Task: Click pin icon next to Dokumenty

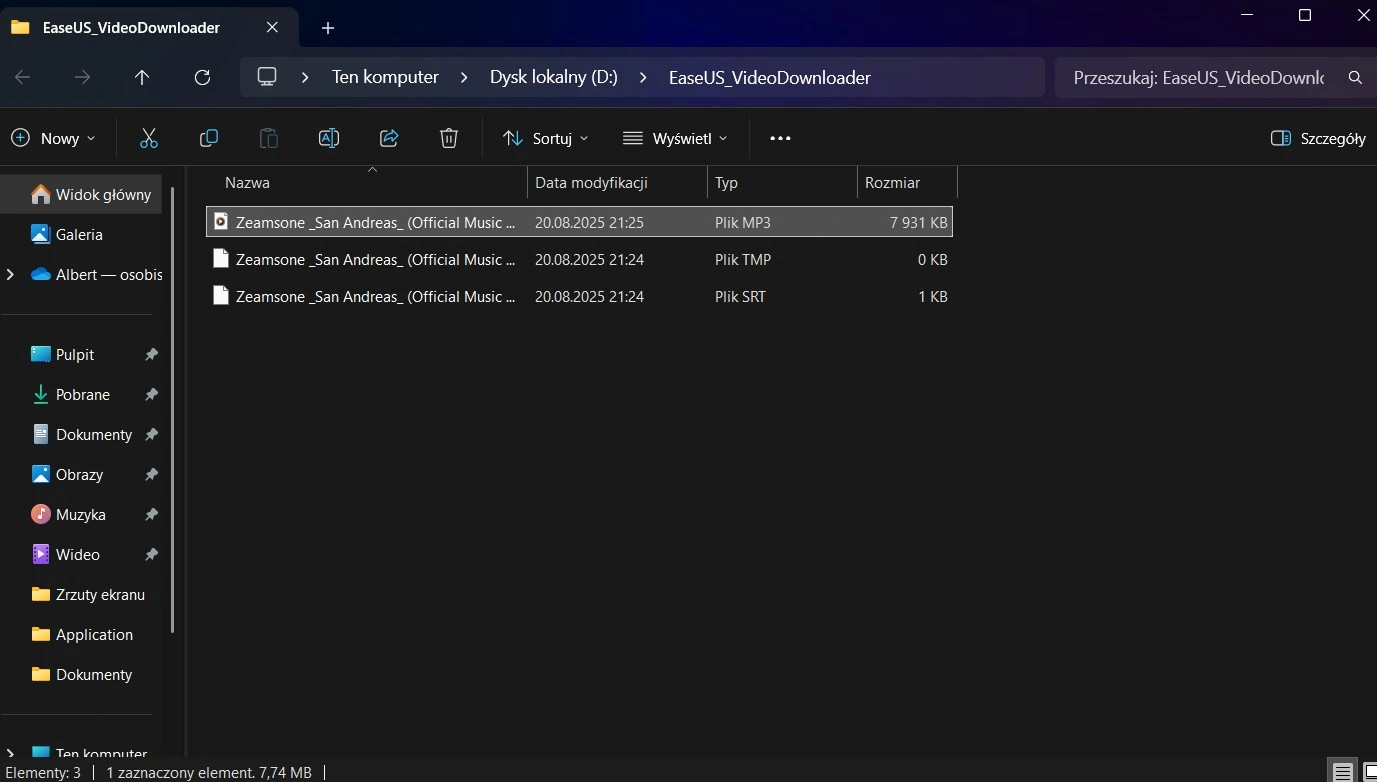Action: click(x=151, y=435)
